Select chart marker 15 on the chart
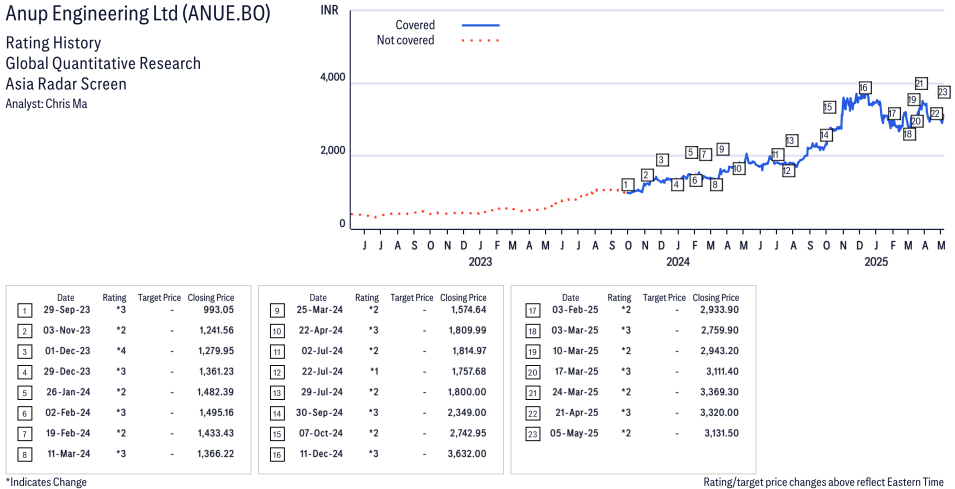The image size is (955, 489). pos(828,107)
